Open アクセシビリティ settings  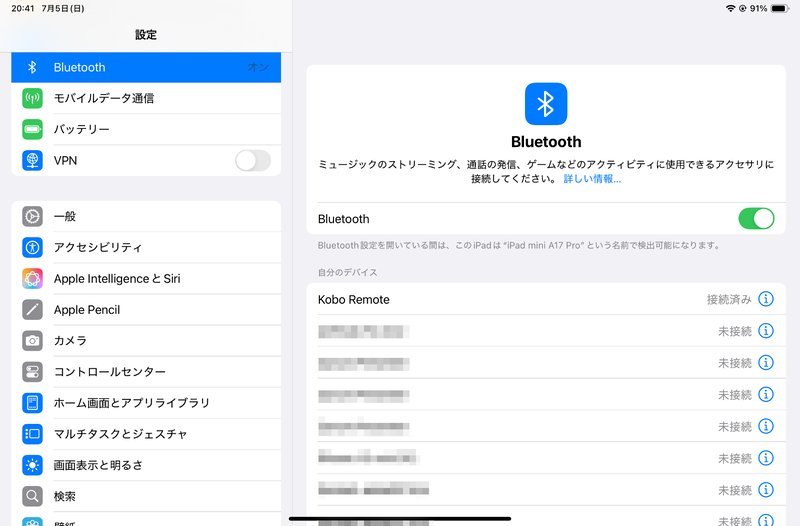pos(146,247)
